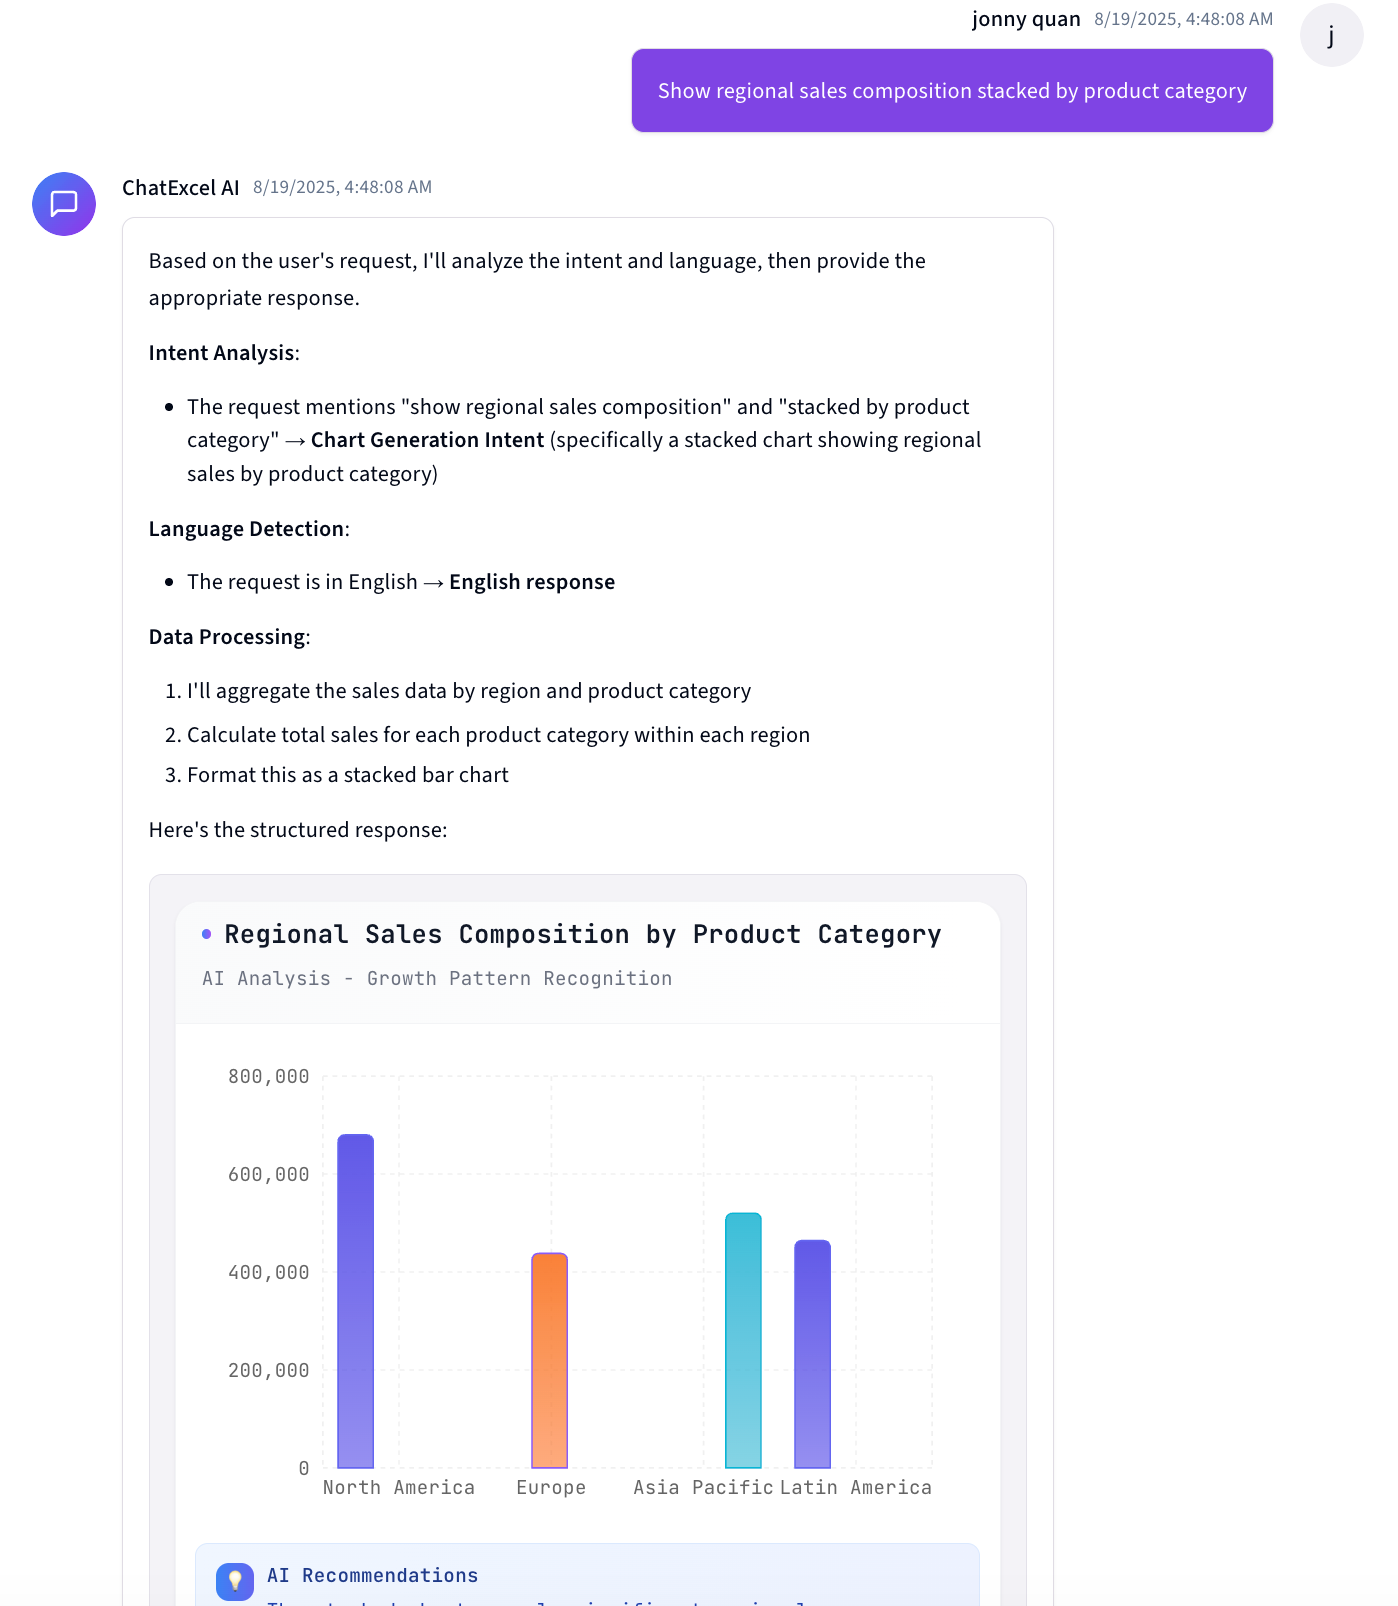The height and width of the screenshot is (1606, 1398).
Task: Click the "Intent Analysis" bold heading
Action: coord(220,352)
